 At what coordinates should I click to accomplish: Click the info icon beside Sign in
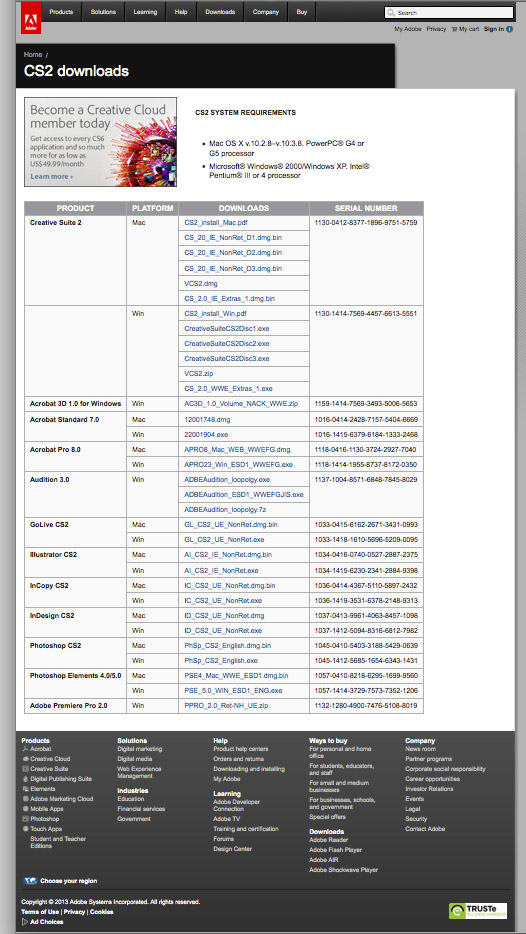pos(510,29)
